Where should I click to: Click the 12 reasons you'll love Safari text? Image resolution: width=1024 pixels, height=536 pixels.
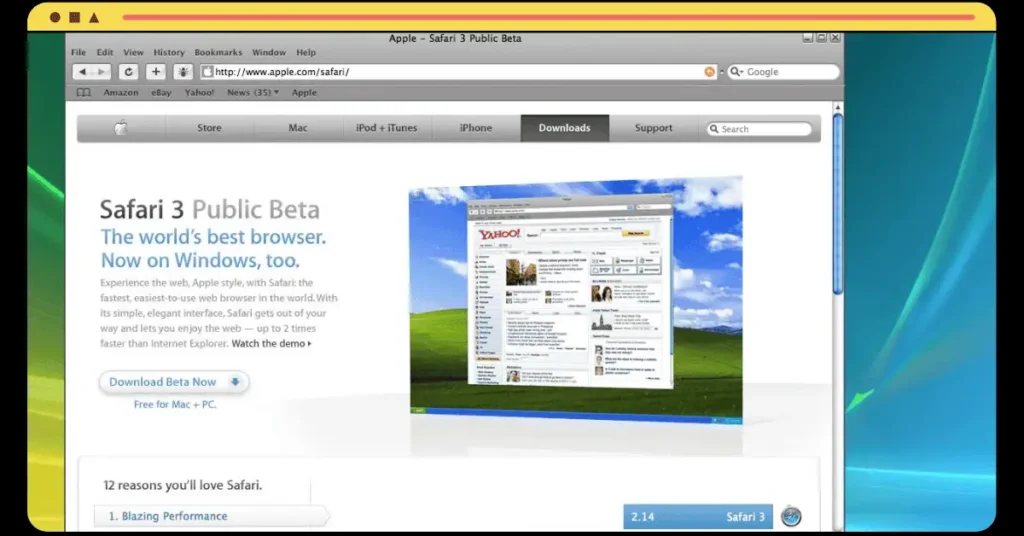pyautogui.click(x=182, y=485)
